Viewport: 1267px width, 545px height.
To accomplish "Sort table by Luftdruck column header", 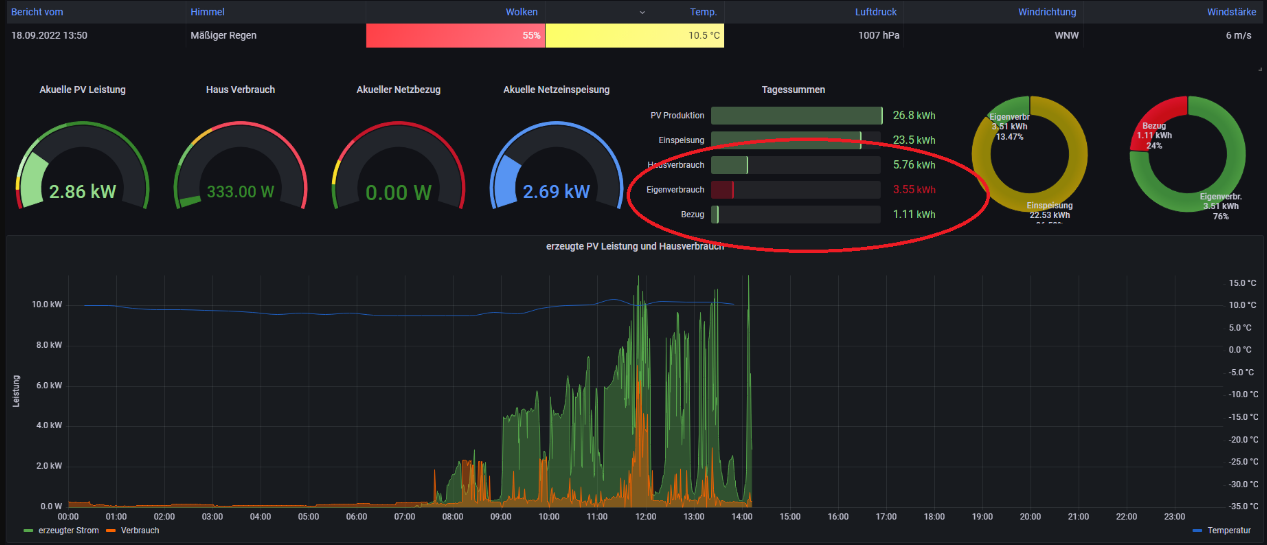I will pos(876,12).
